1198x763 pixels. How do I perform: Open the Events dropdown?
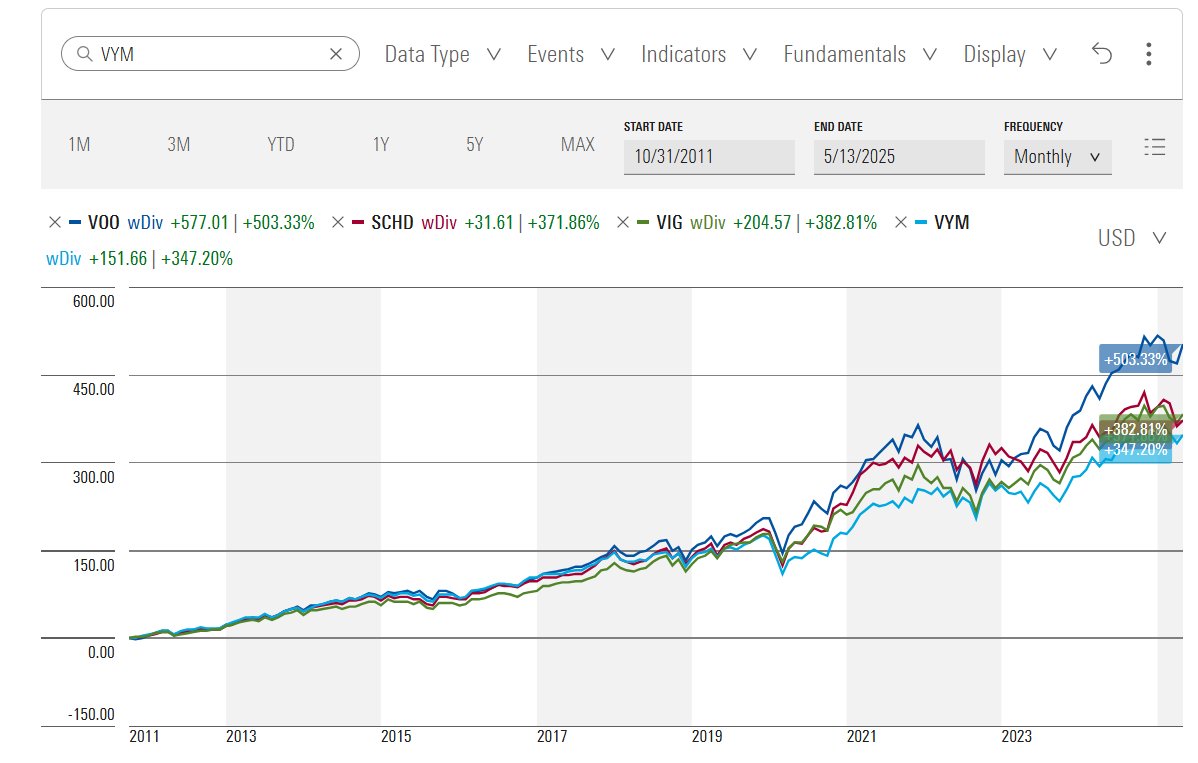click(571, 54)
